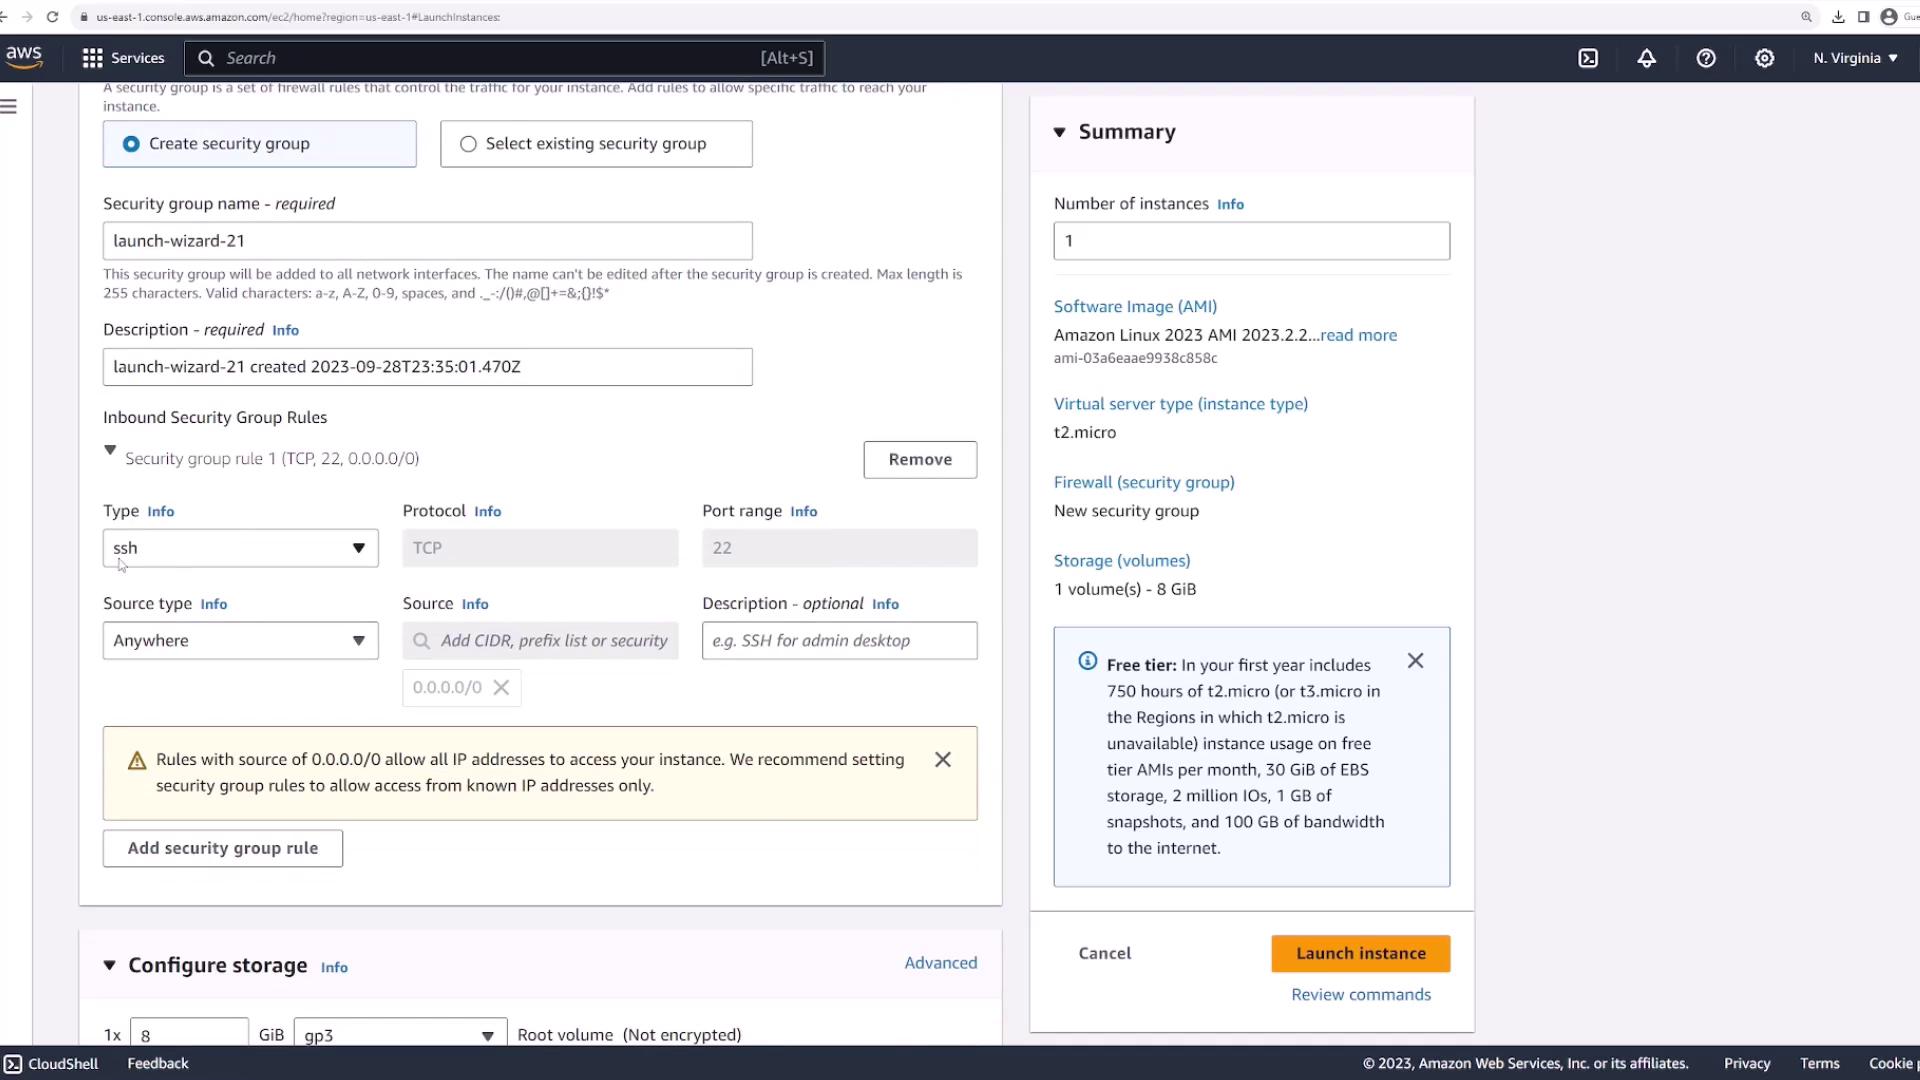Close the Free tier info box
Viewport: 1920px width, 1080px height.
click(1415, 661)
